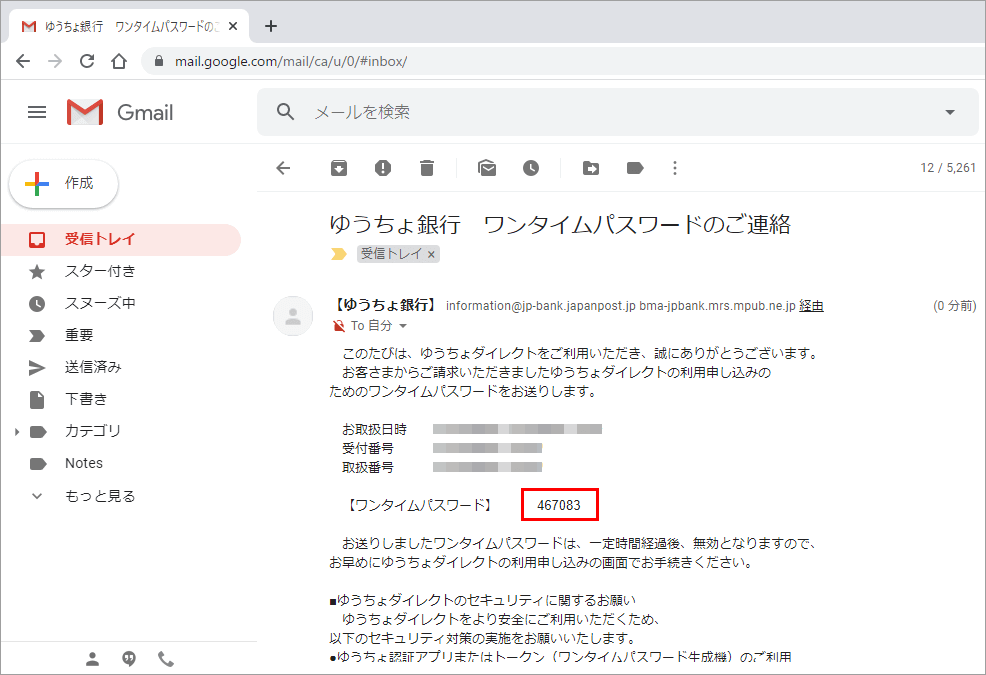This screenshot has width=986, height=675.
Task: Go back to inbox with arrow icon
Action: pyautogui.click(x=284, y=168)
